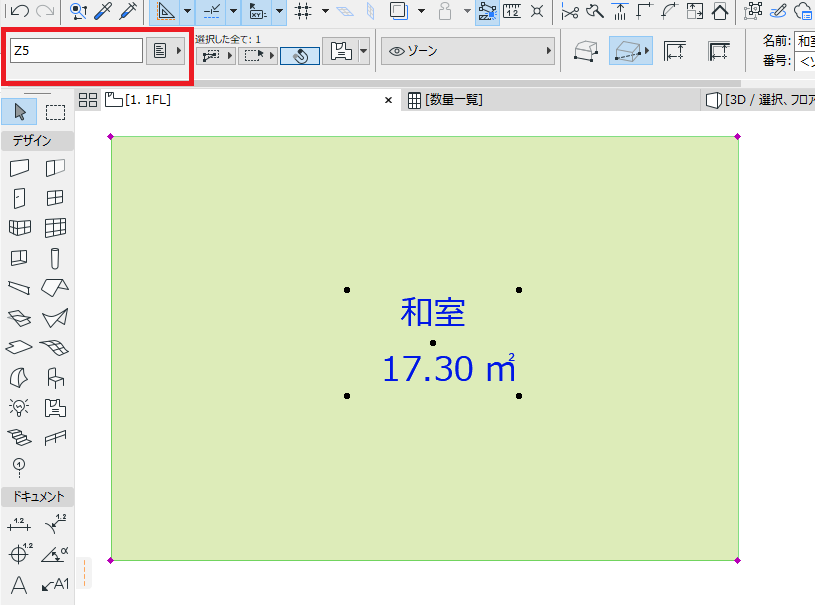Screen dimensions: 815x605
Task: Open the trace reference icon
Action: 399,11
